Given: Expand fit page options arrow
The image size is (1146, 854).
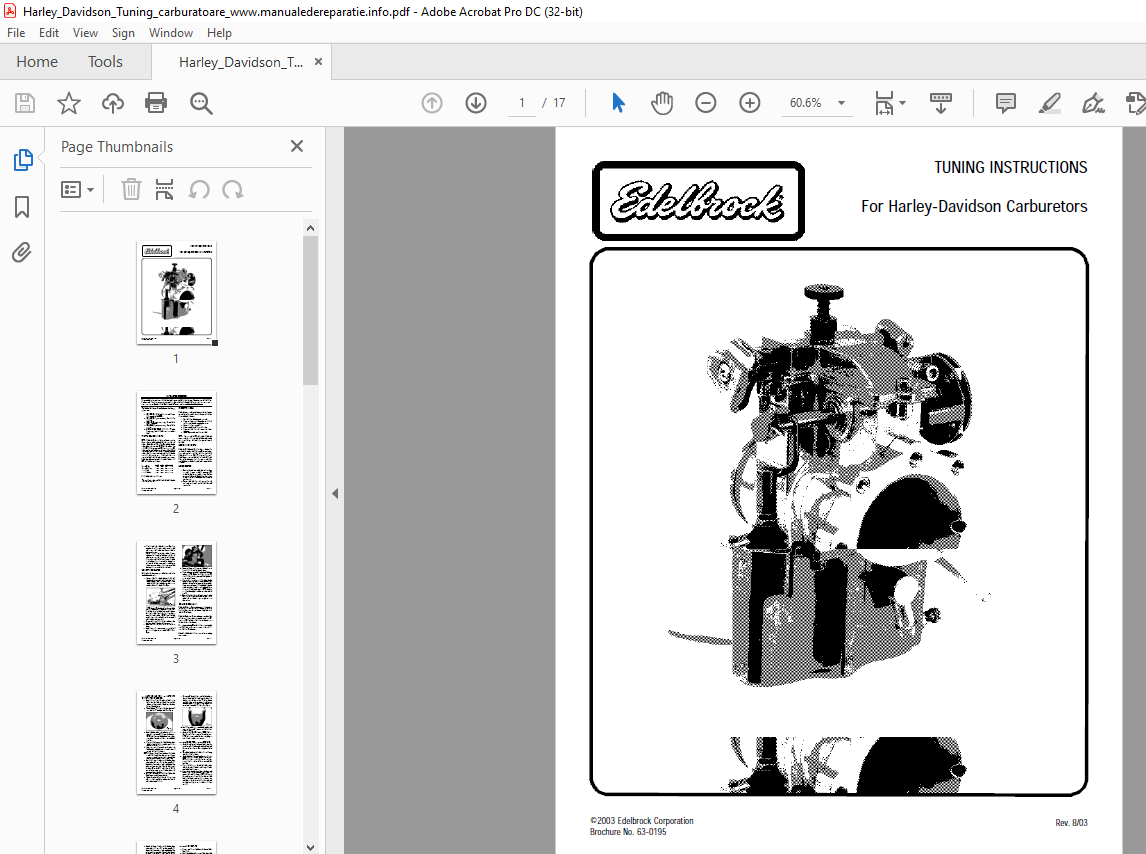Looking at the screenshot, I should (903, 103).
